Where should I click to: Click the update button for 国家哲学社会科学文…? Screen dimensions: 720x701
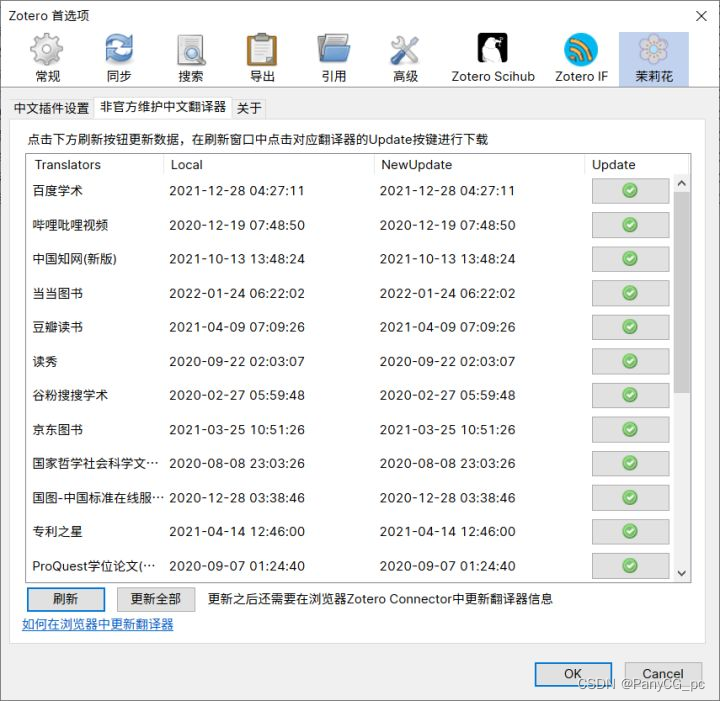630,463
